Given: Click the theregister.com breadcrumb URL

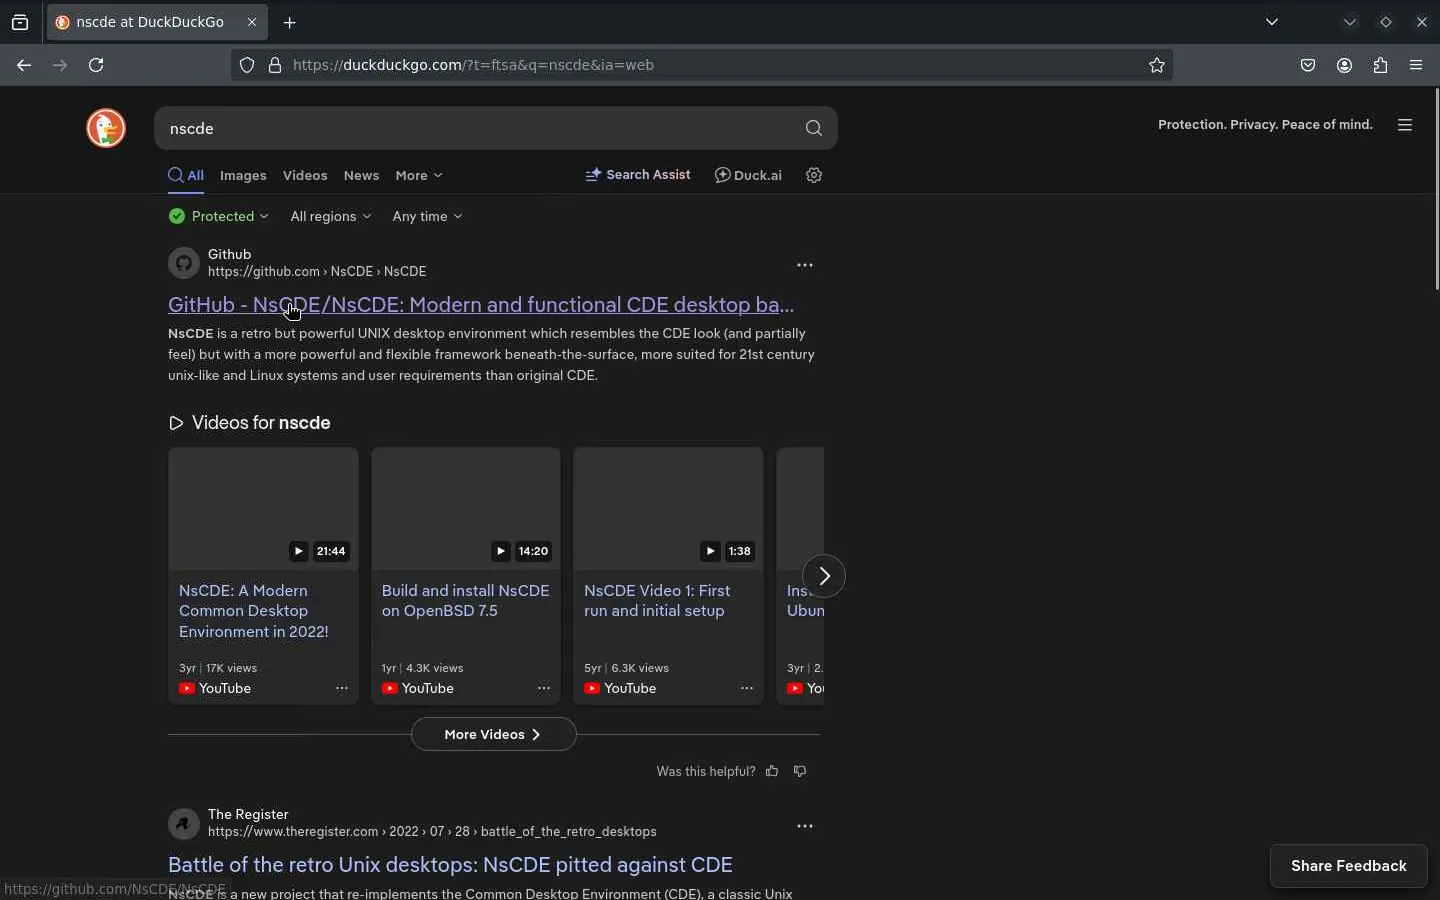Looking at the screenshot, I should click(432, 832).
